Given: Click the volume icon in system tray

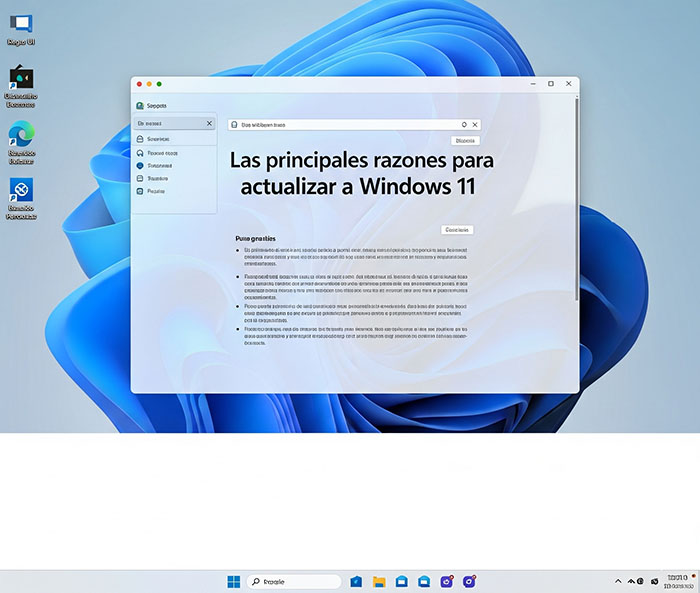Looking at the screenshot, I should [x=654, y=581].
